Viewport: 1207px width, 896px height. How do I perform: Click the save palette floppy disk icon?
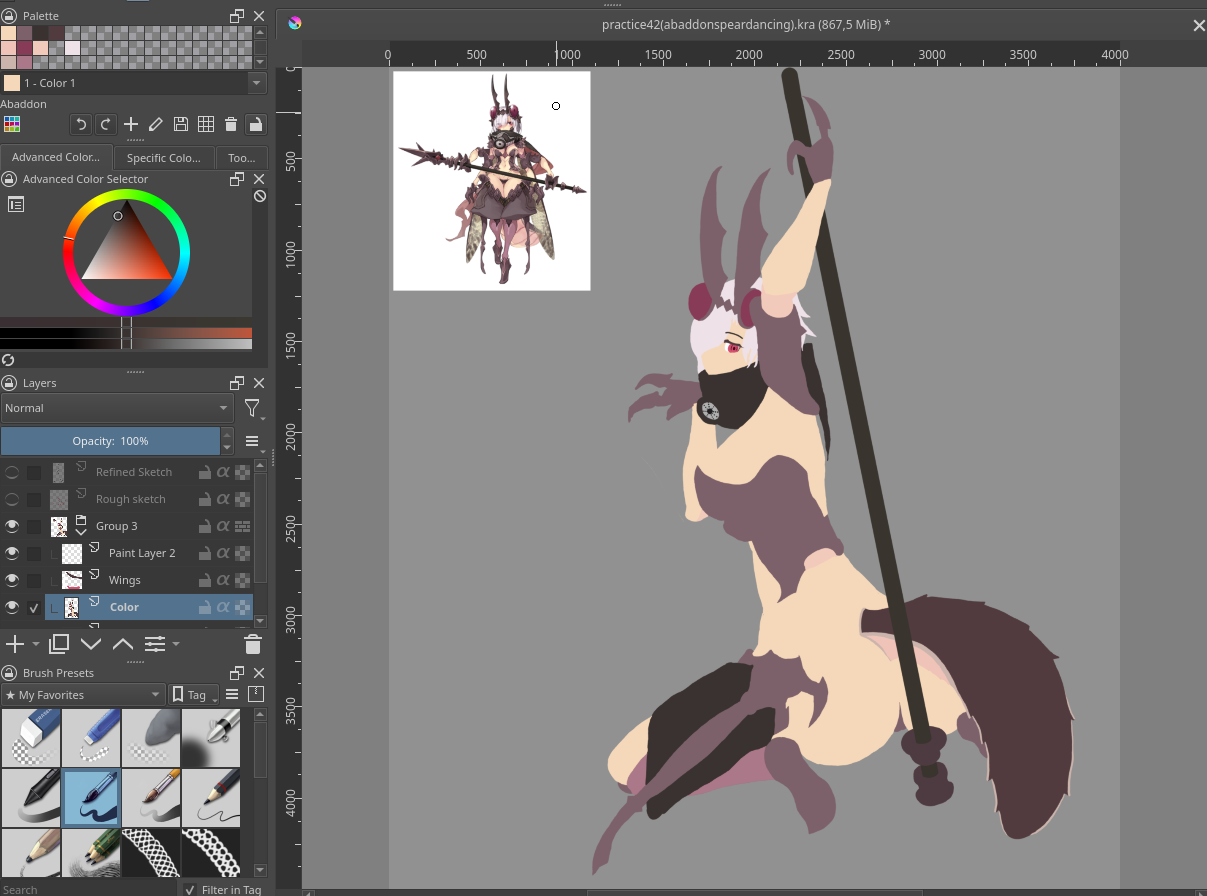(181, 125)
